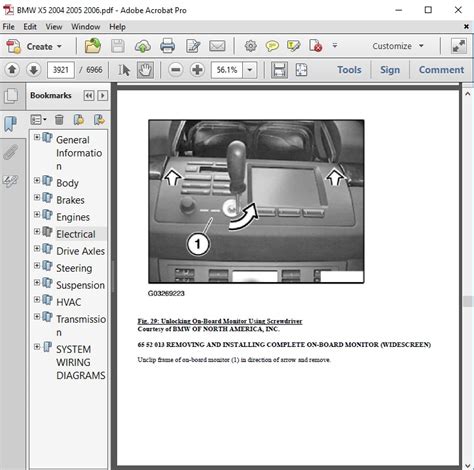The image size is (474, 470).
Task: Click the Save floppy disk icon
Action: [x=117, y=46]
